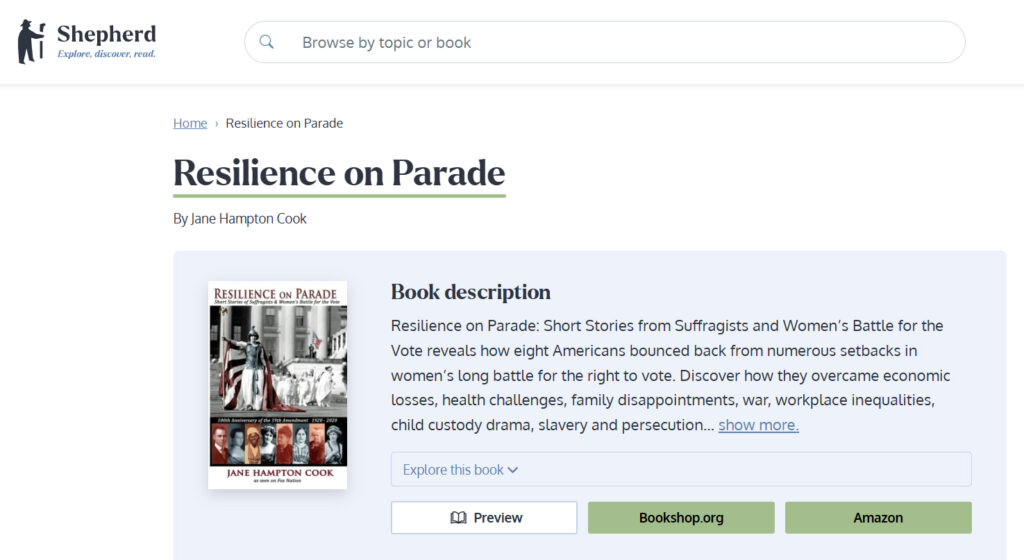Go to the Home breadcrumb link
The height and width of the screenshot is (560, 1024).
coord(190,123)
